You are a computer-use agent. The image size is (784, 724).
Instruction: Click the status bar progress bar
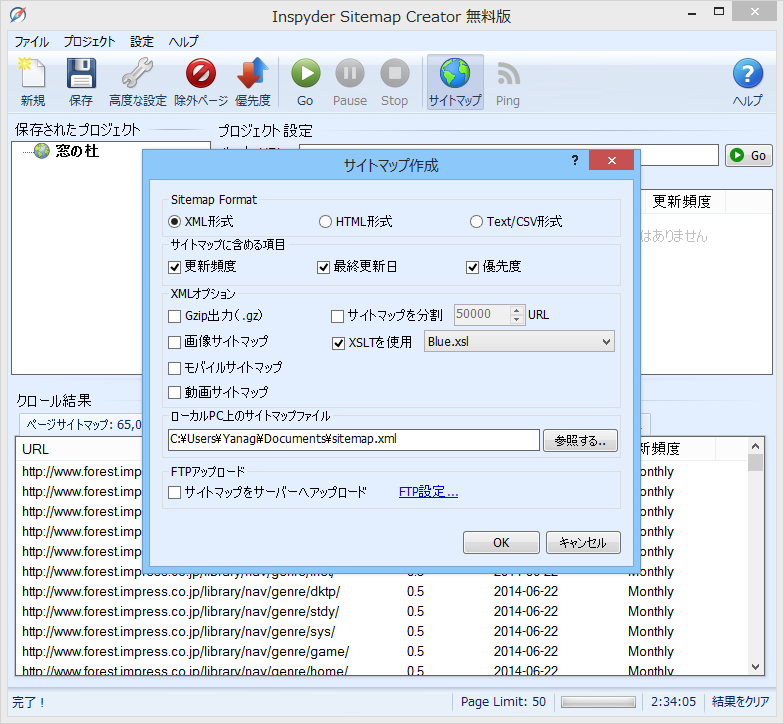598,702
